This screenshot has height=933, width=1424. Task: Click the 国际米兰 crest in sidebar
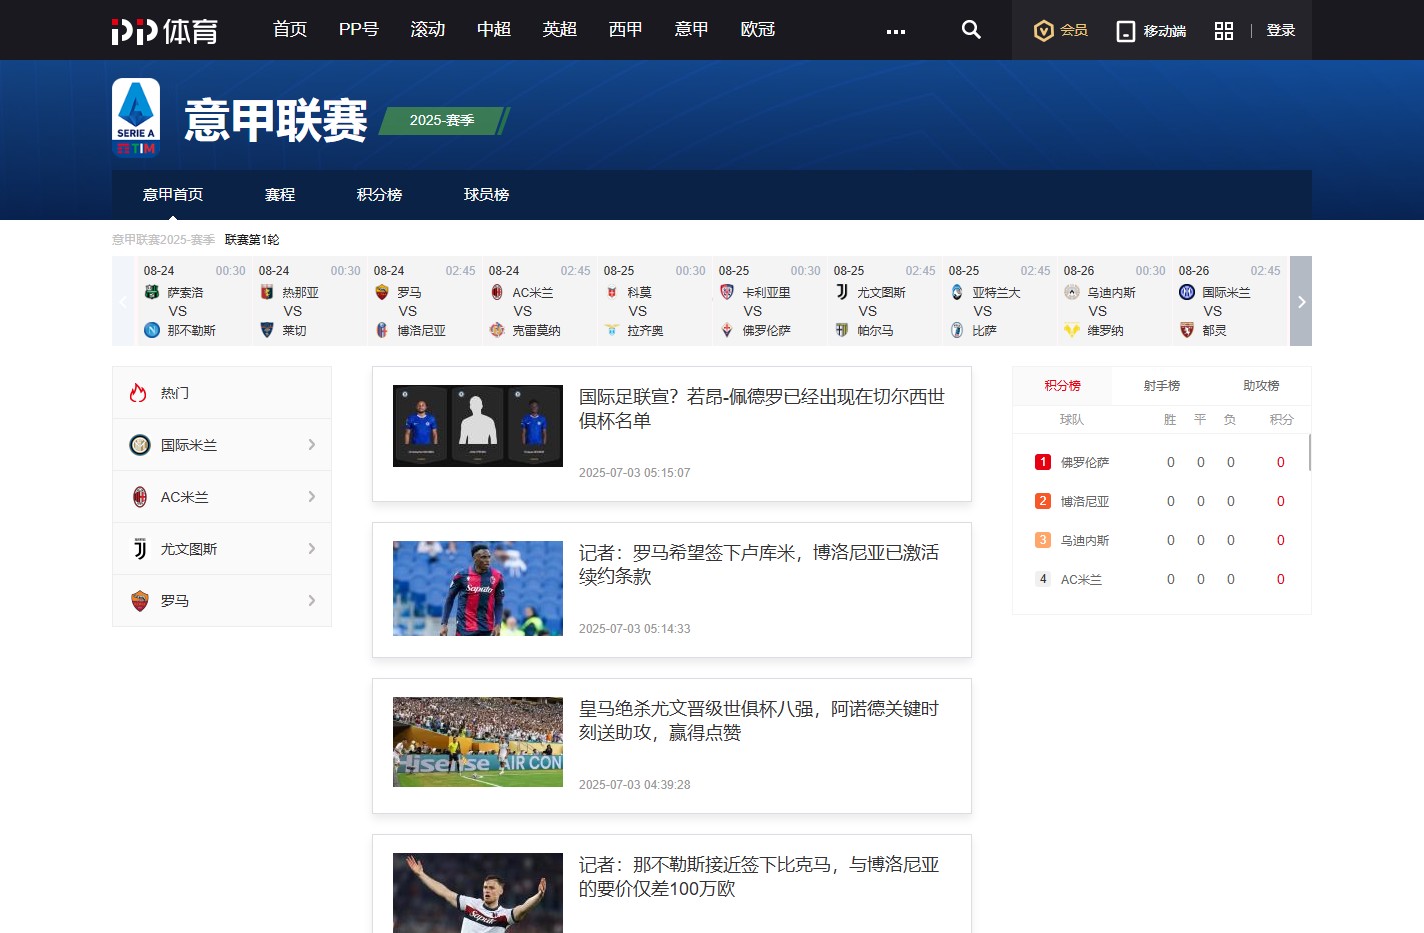click(140, 445)
